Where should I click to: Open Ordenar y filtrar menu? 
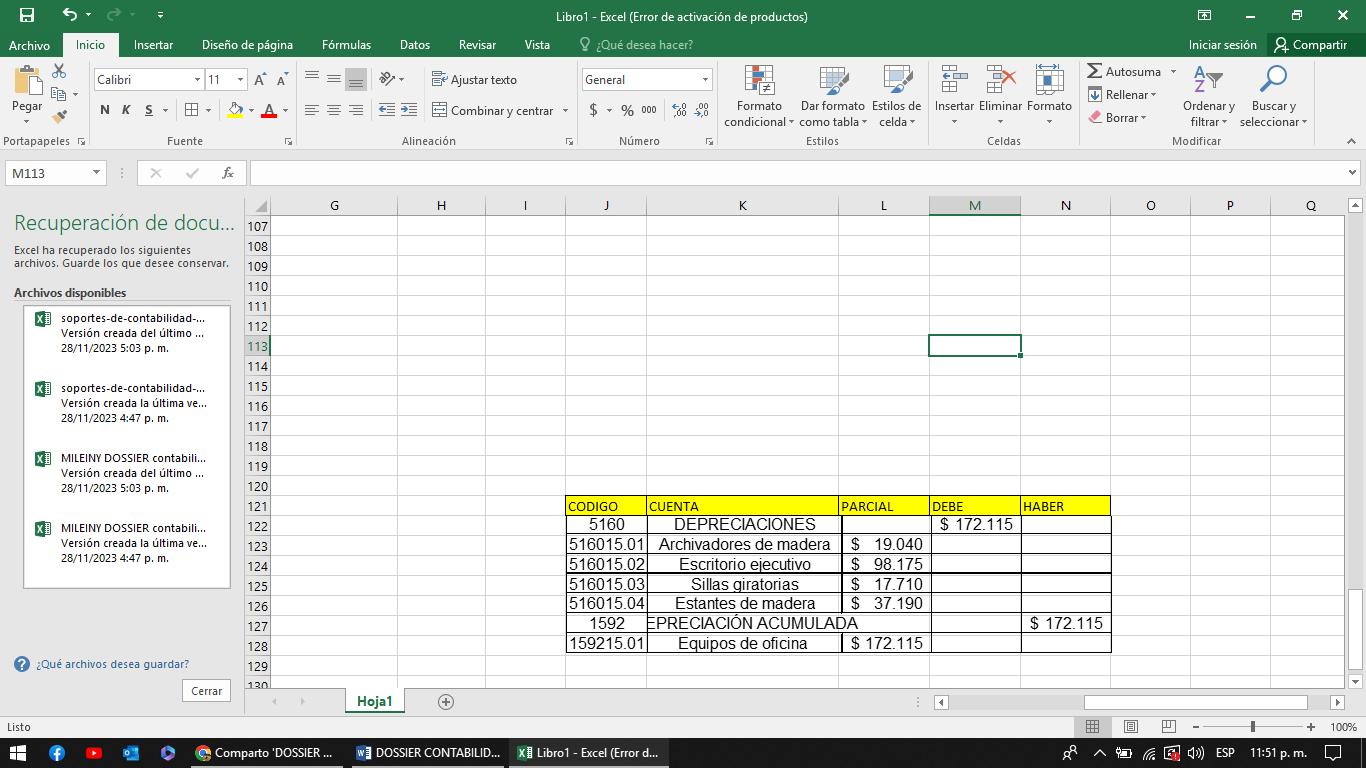click(x=1208, y=96)
